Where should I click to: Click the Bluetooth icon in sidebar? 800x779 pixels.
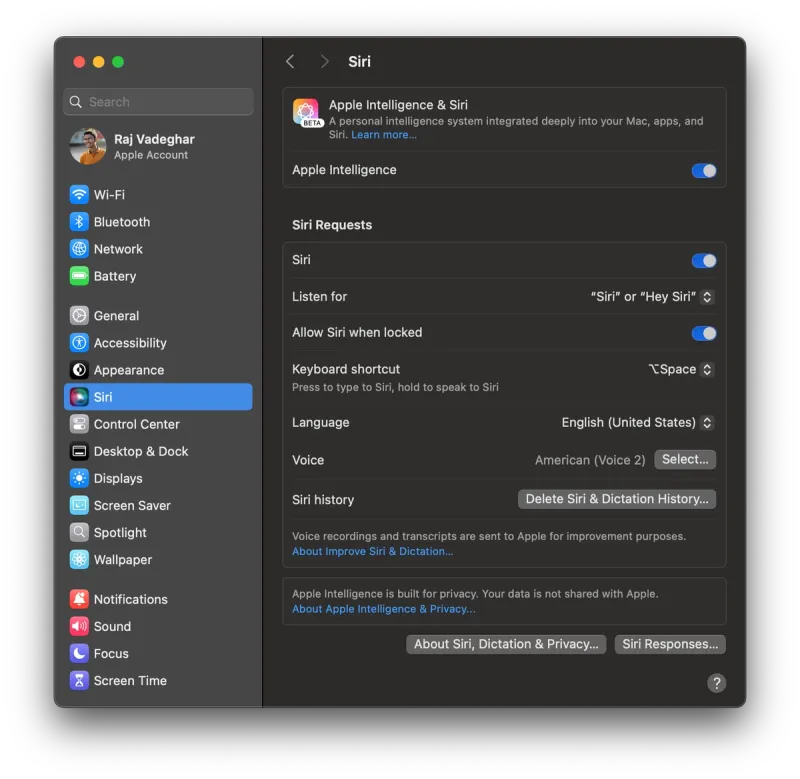pyautogui.click(x=79, y=221)
